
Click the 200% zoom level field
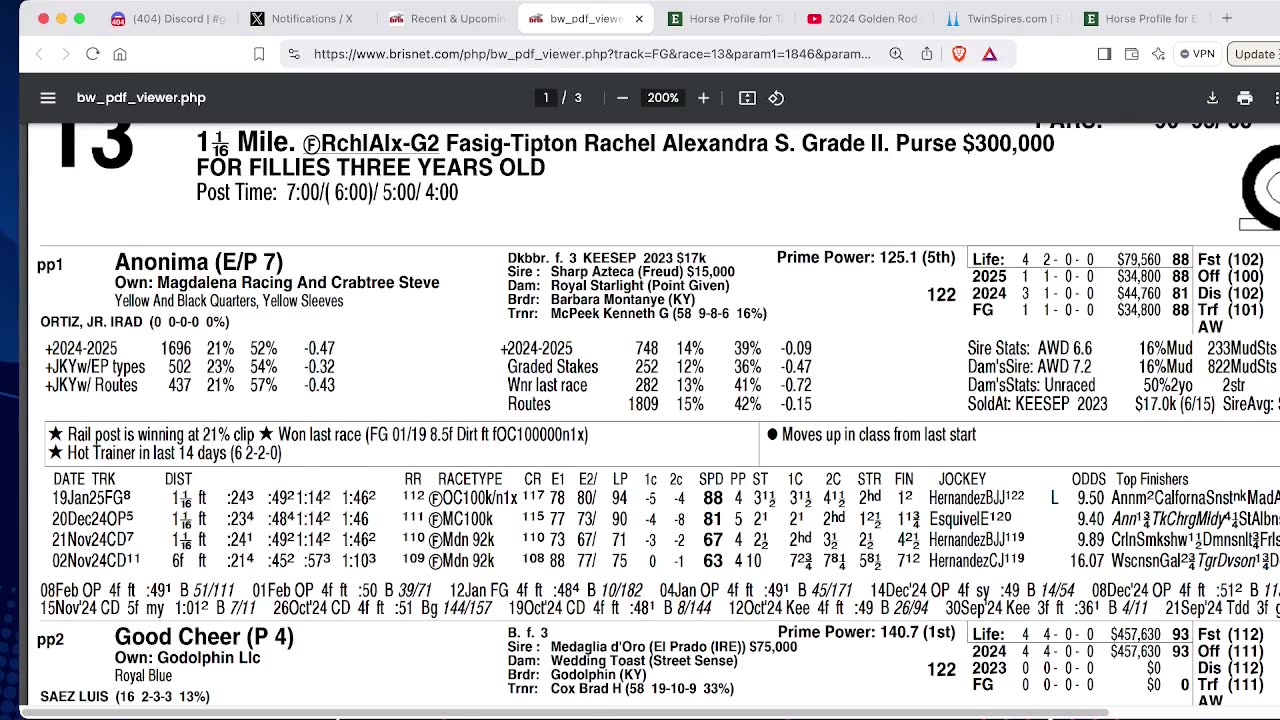click(x=662, y=98)
